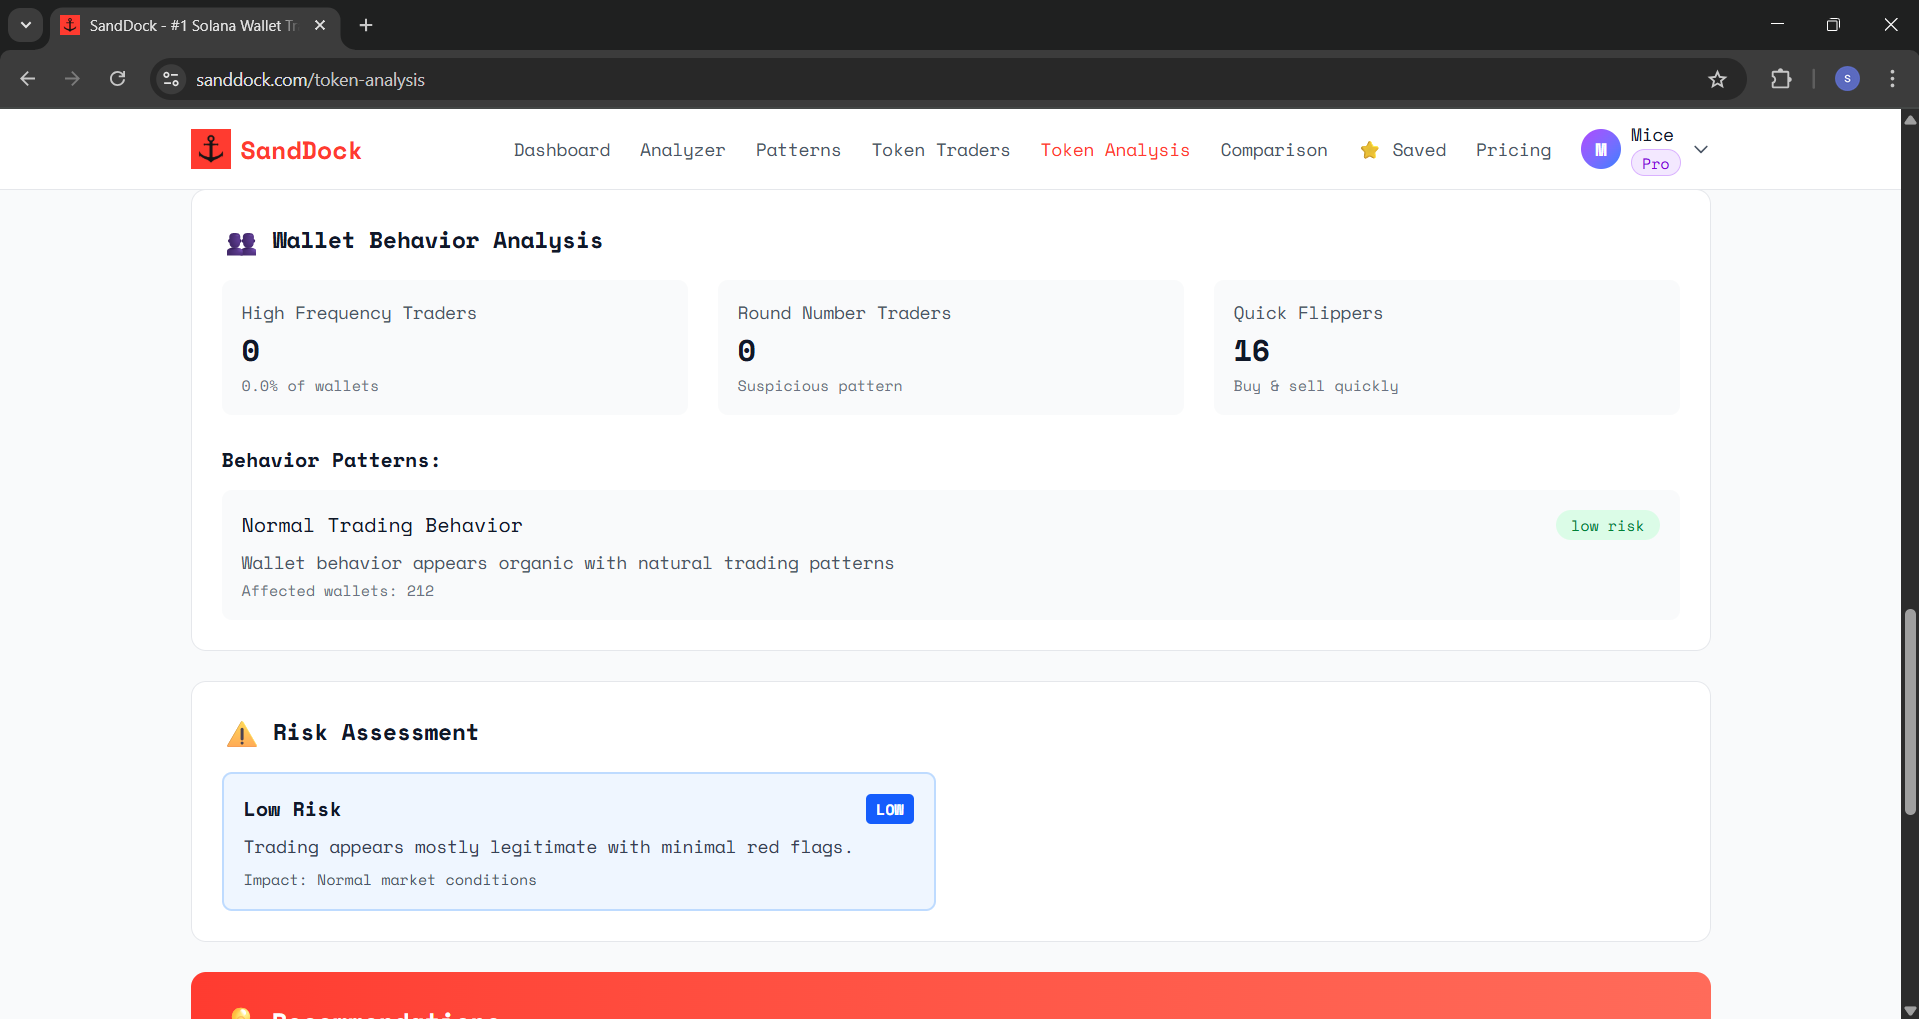Click the gold star Saved icon

click(1370, 150)
